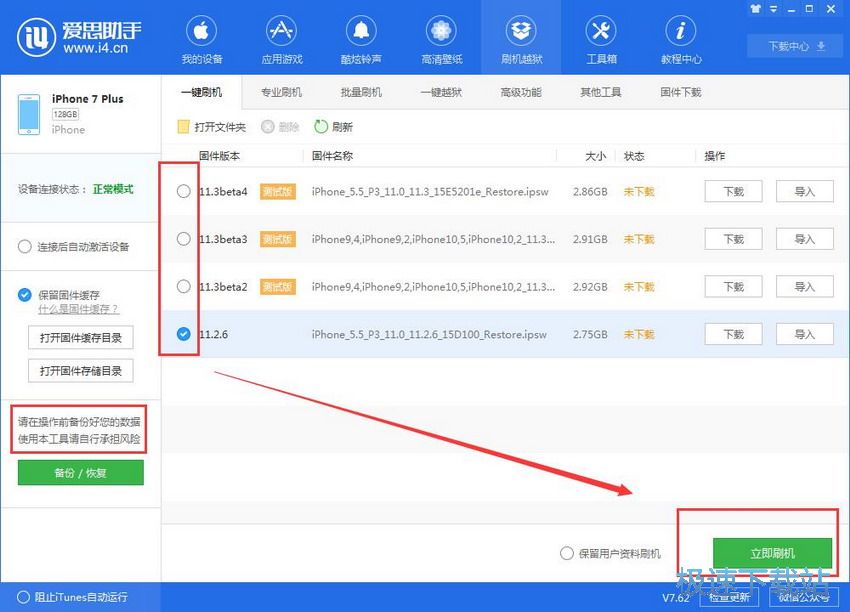The height and width of the screenshot is (612, 850).
Task: Download the 11.3beta3 firmware
Action: [x=733, y=239]
